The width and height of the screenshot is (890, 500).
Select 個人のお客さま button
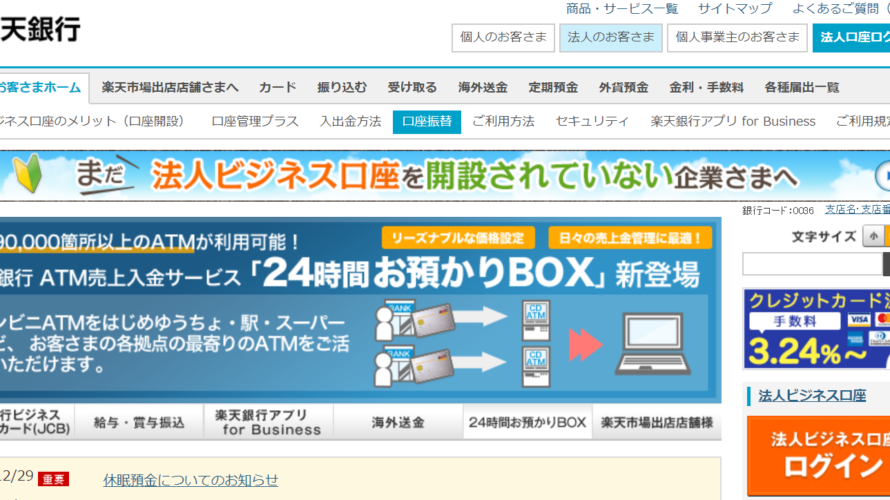click(503, 37)
